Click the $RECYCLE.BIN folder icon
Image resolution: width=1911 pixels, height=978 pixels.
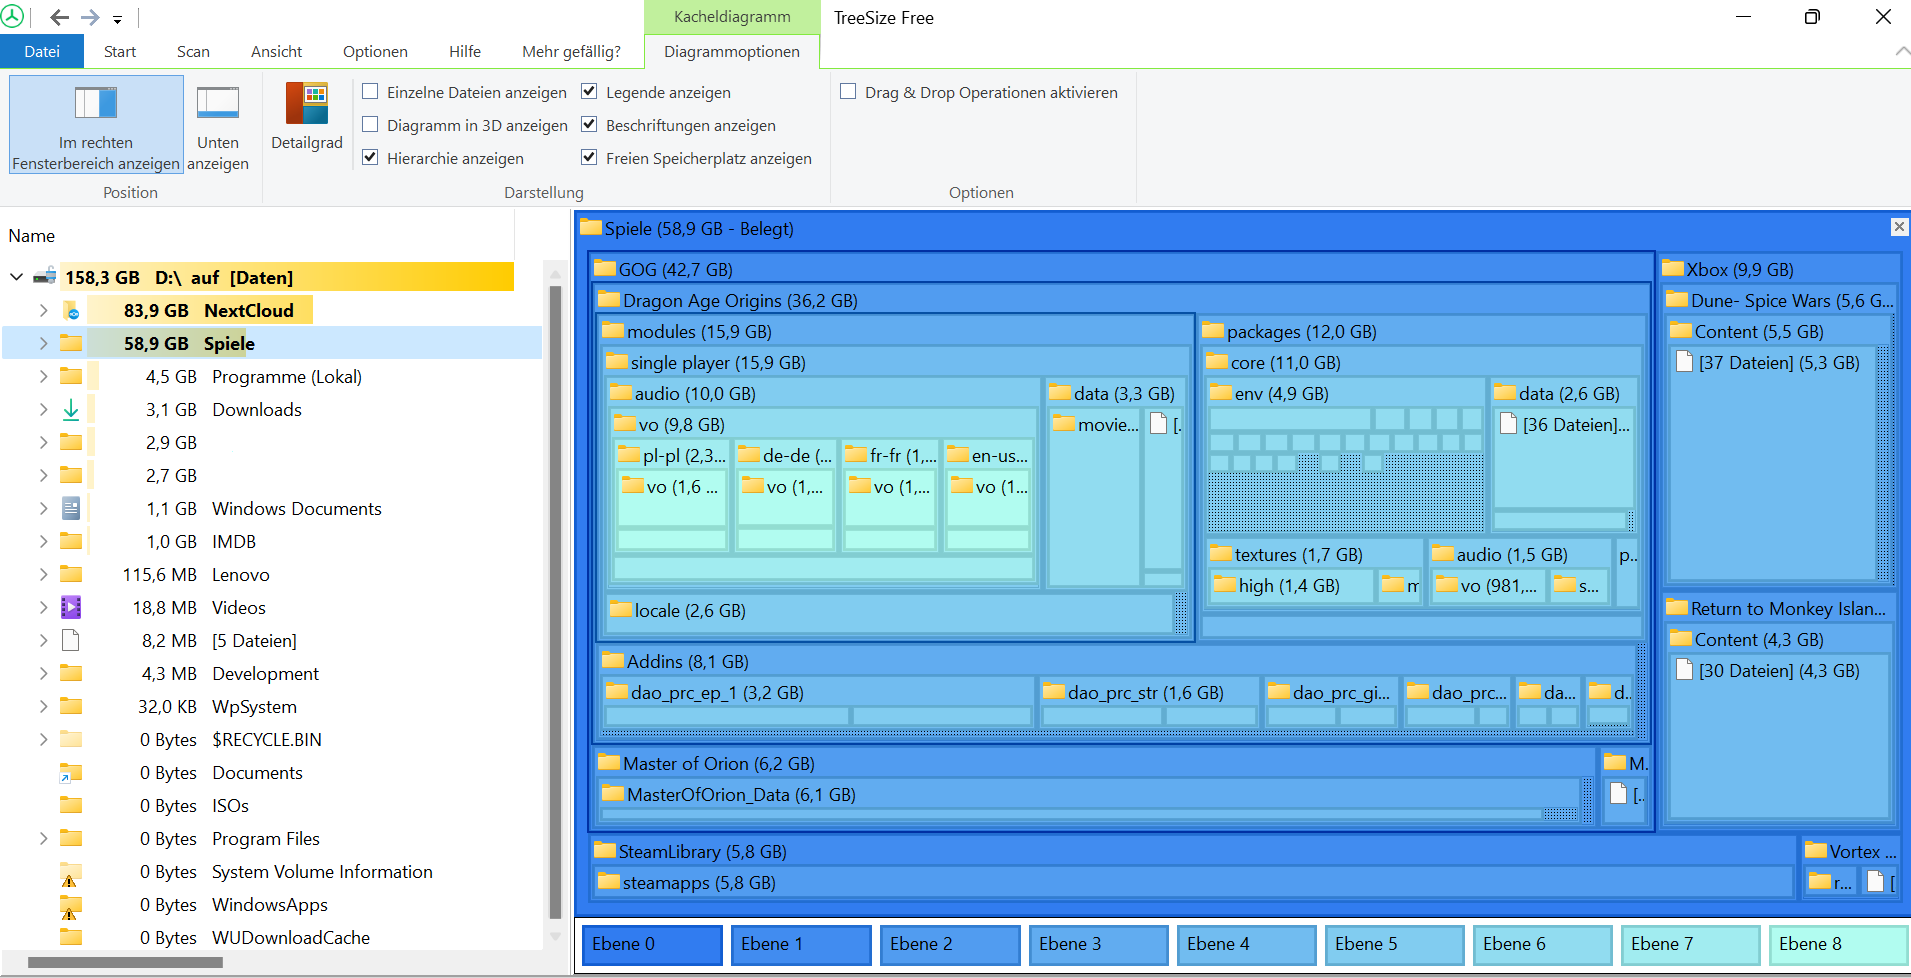(x=71, y=739)
